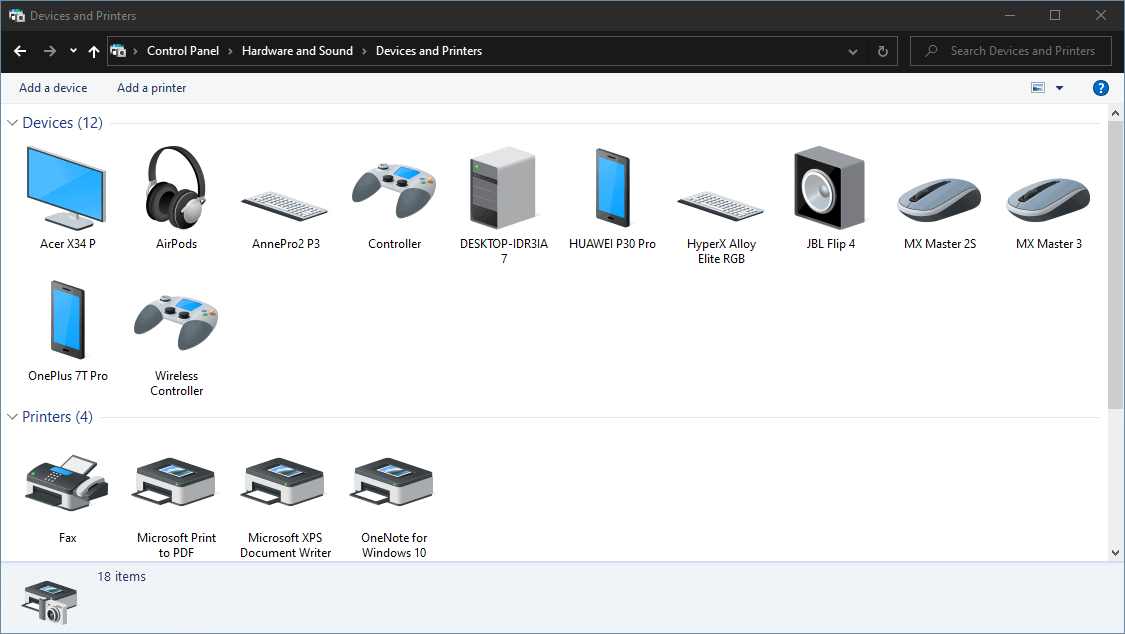
Task: Click the title bar Devices and Printers icon
Action: click(17, 15)
